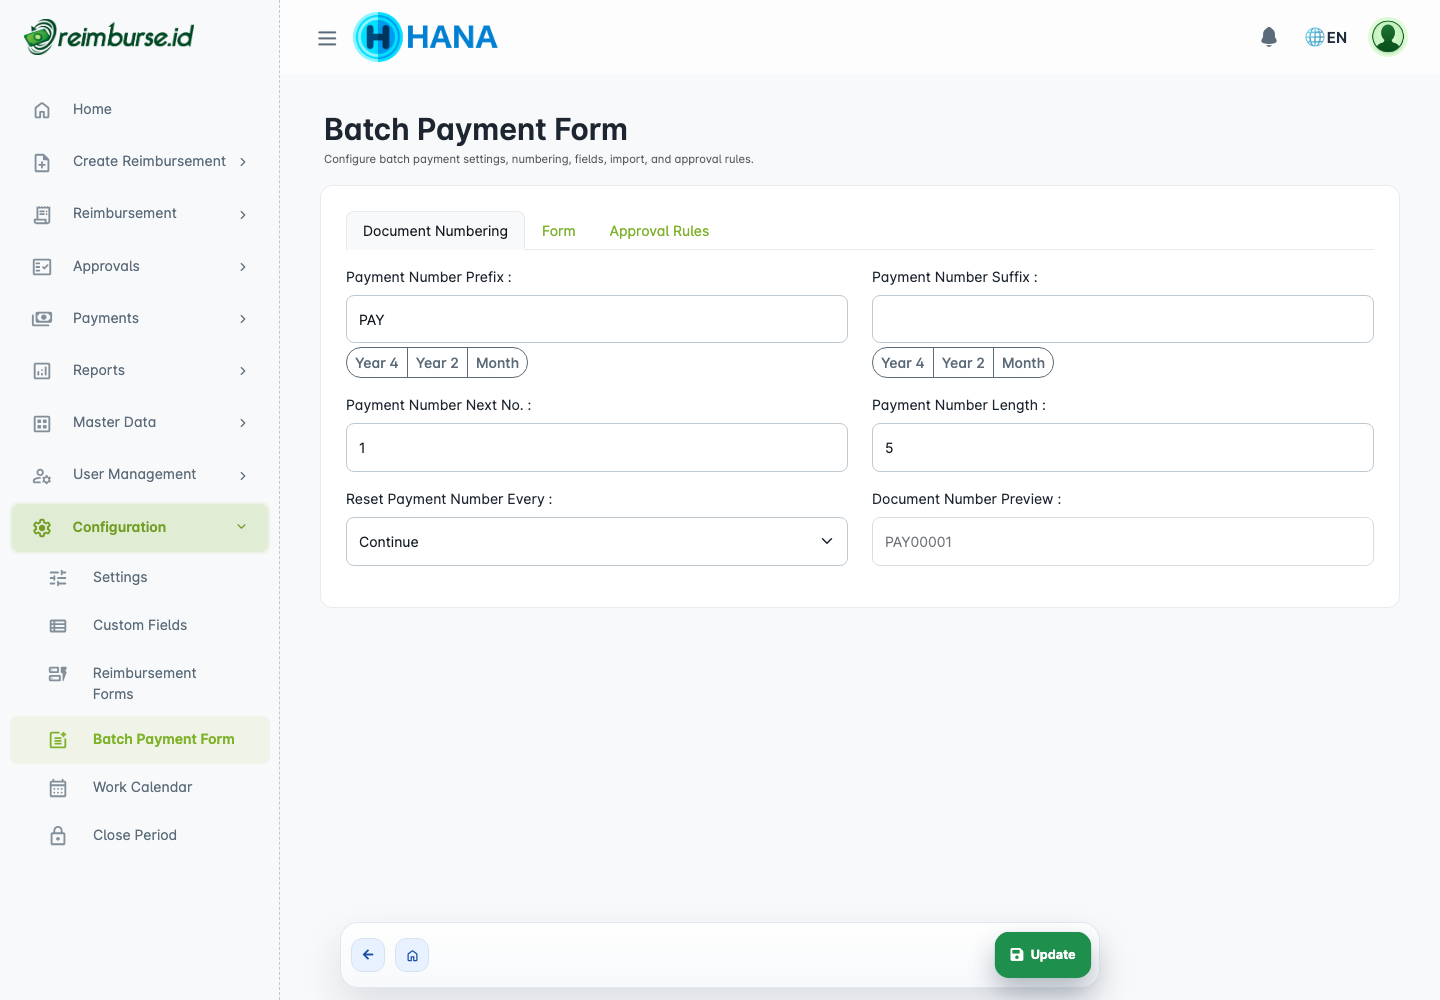
Task: Open the Reports sidebar icon
Action: coord(41,370)
